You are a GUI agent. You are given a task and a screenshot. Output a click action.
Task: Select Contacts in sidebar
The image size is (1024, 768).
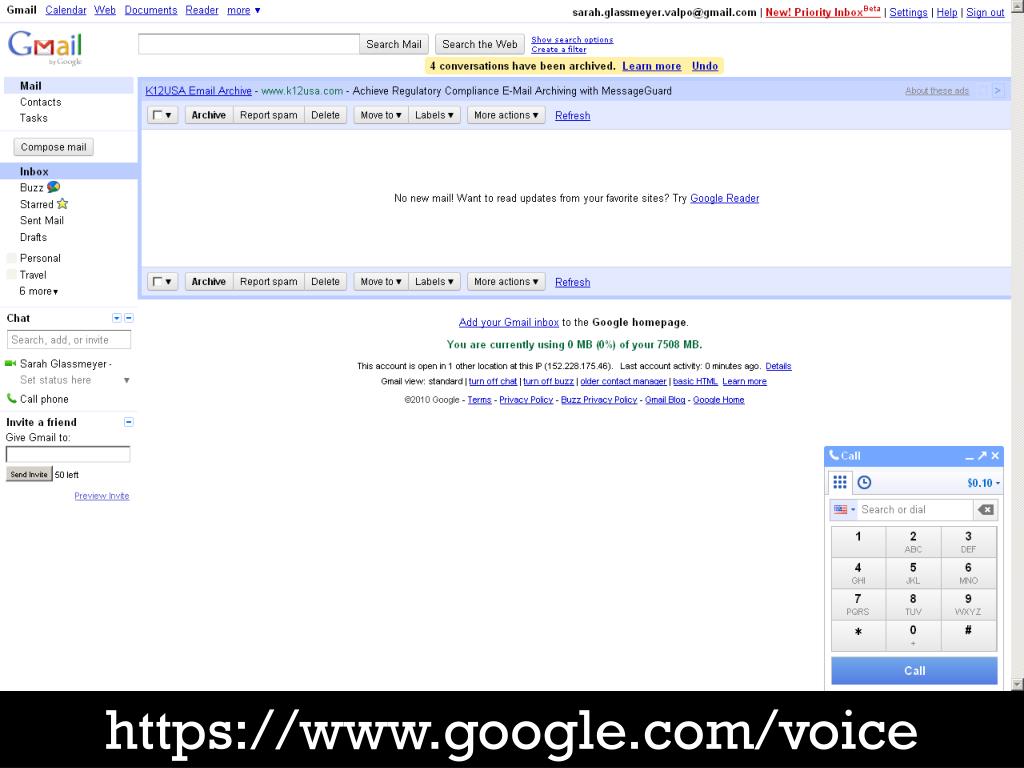(40, 102)
